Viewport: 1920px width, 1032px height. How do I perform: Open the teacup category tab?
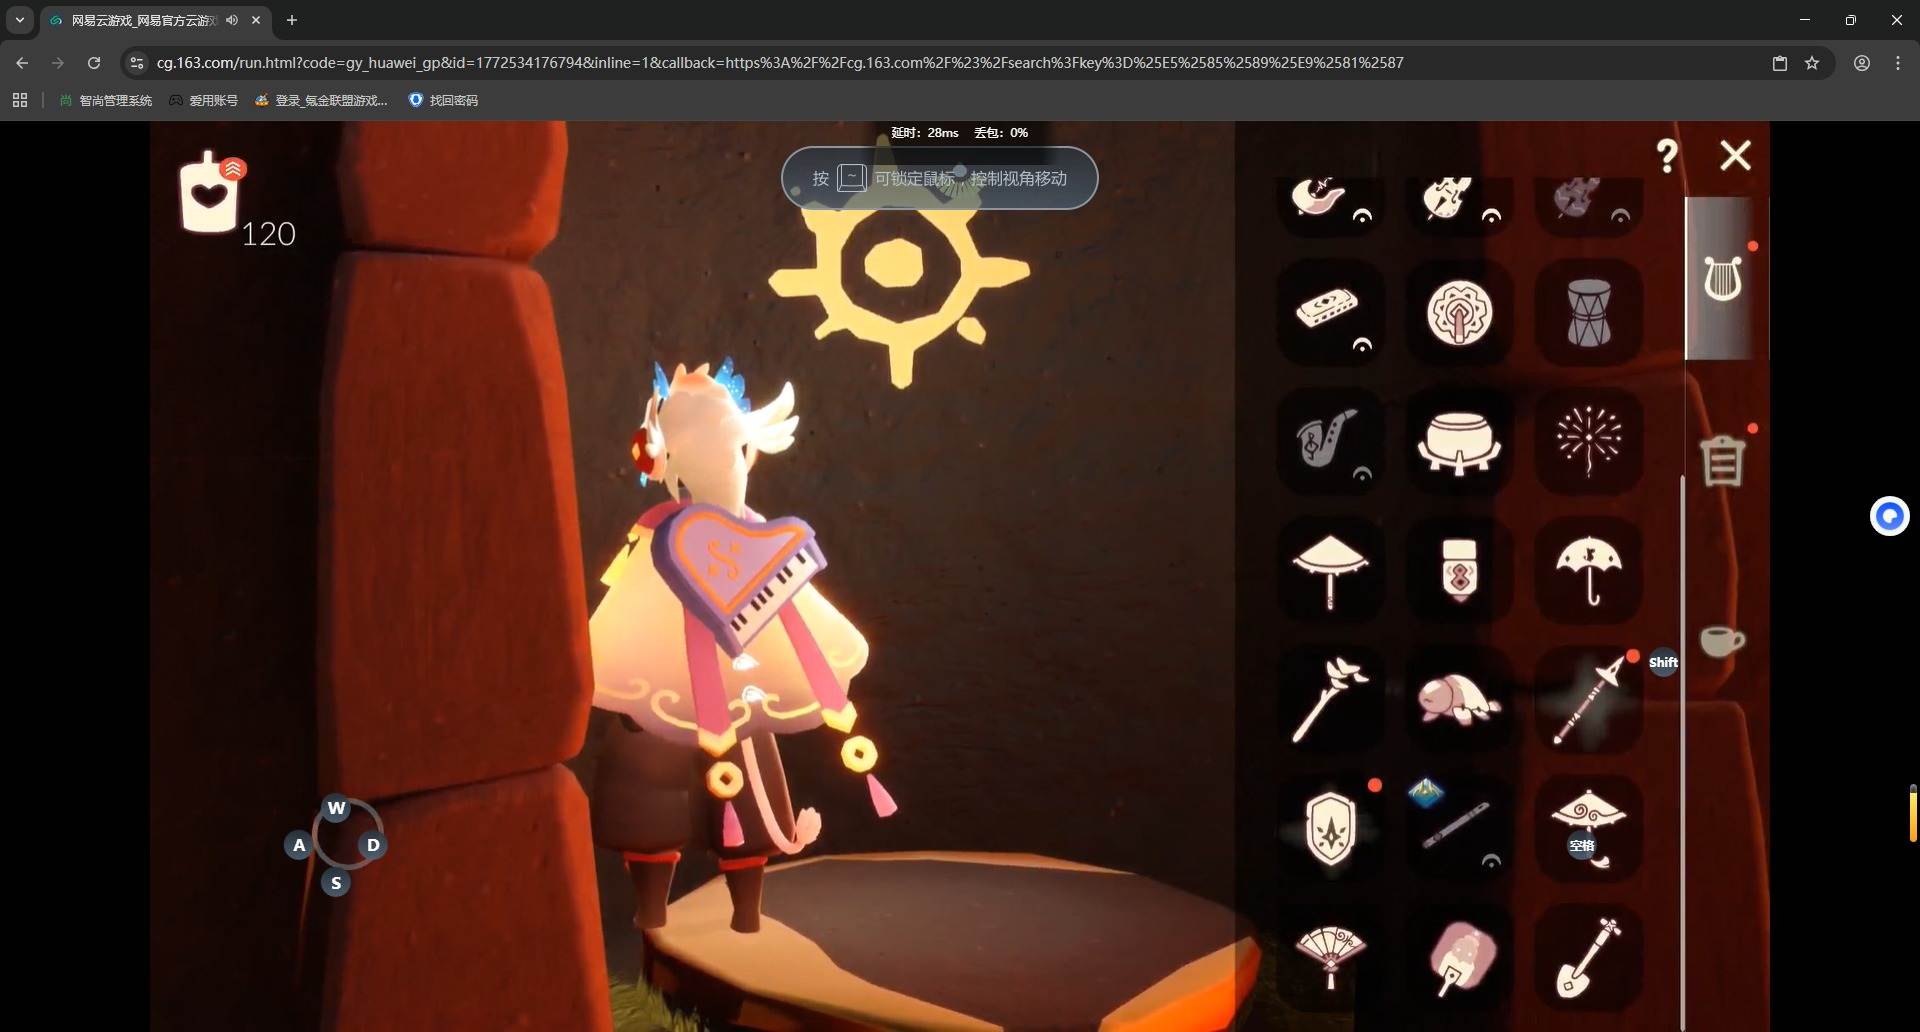click(x=1722, y=640)
